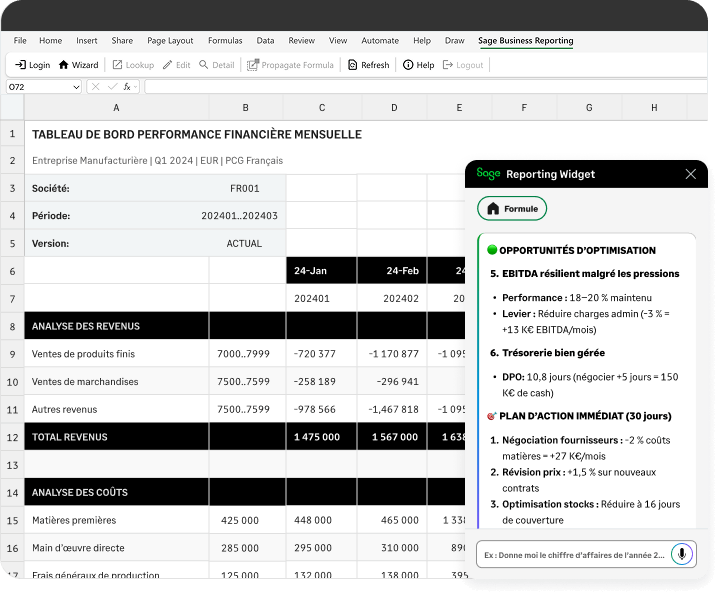Select cell with value '310 000'

pos(392,548)
